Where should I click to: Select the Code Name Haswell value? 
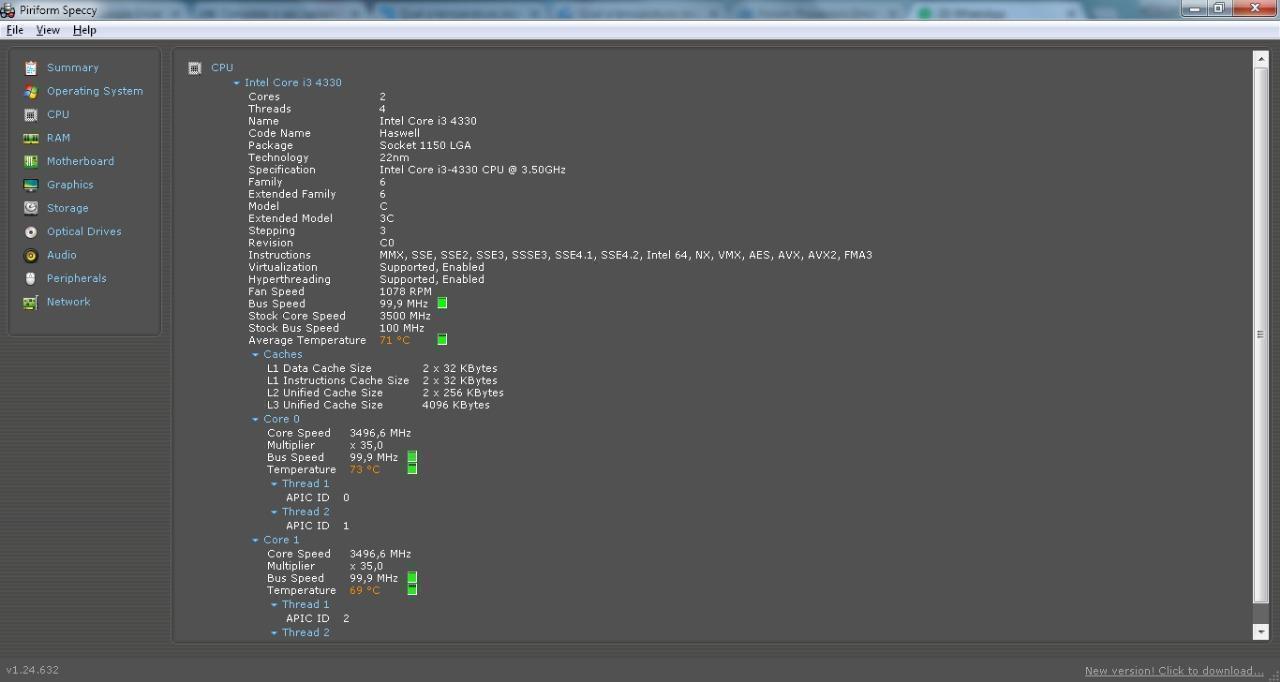400,133
